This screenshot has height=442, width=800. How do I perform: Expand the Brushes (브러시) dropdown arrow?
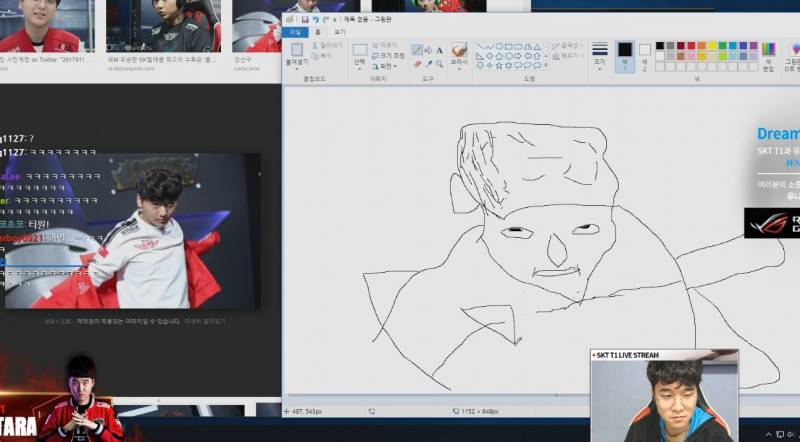[x=459, y=68]
